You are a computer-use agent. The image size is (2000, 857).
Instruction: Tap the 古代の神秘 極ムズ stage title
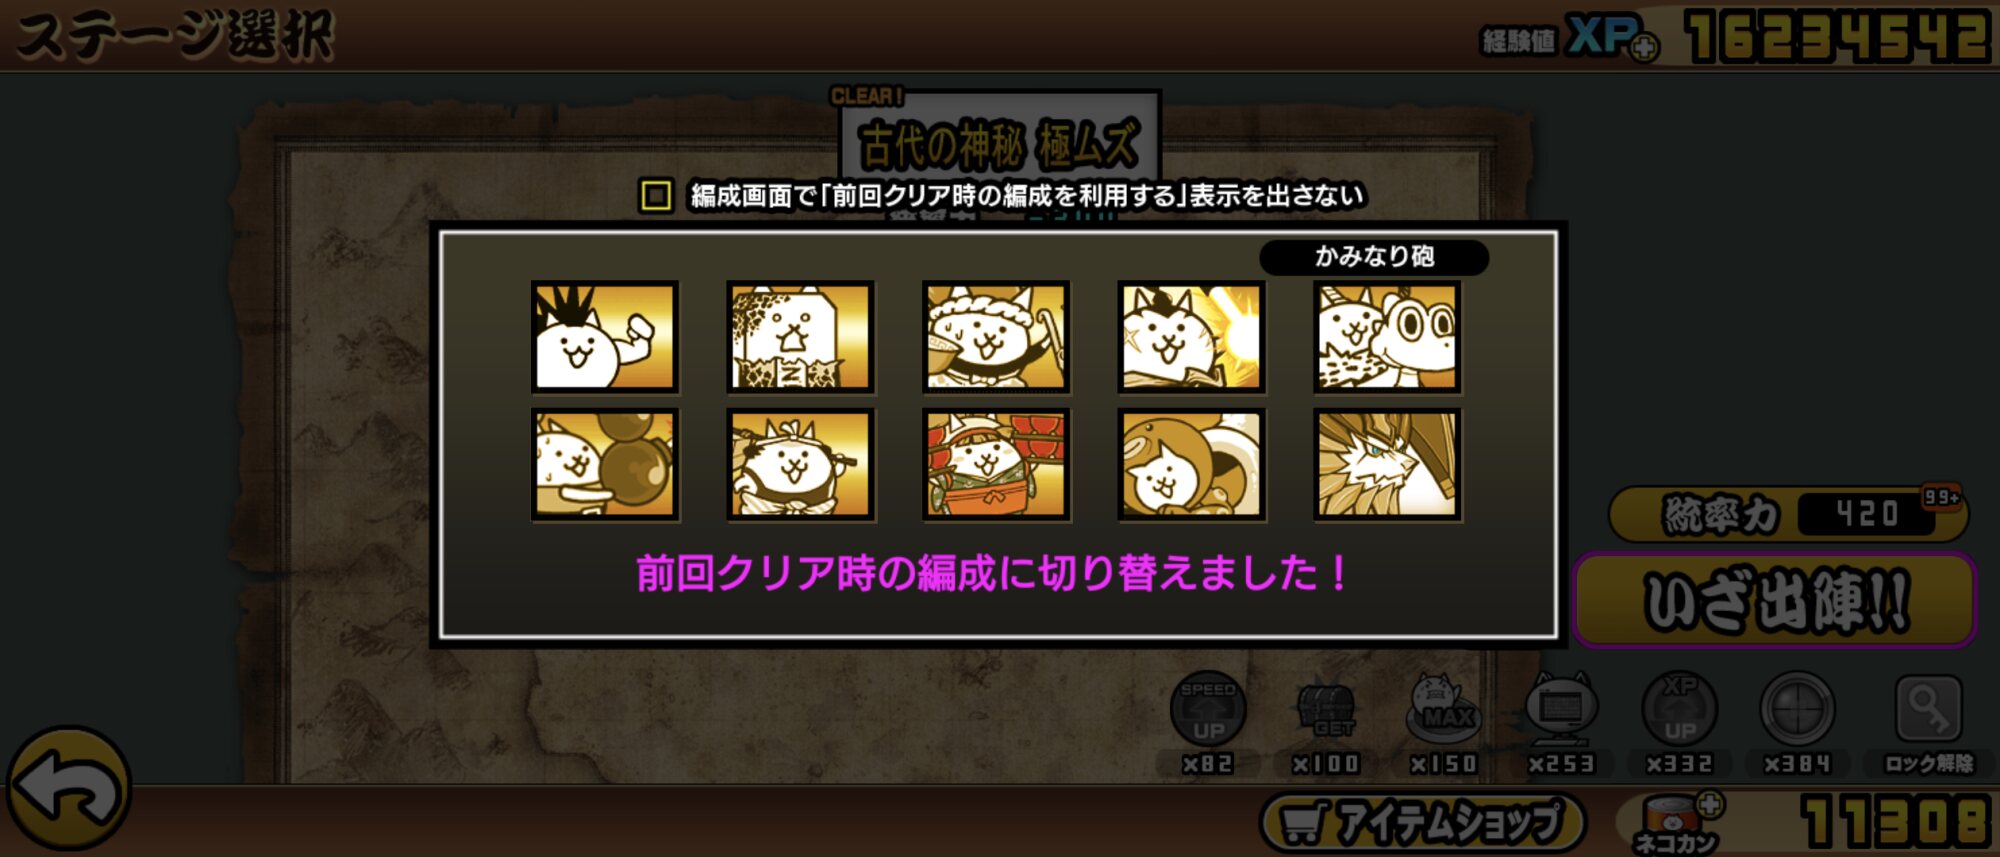(999, 144)
